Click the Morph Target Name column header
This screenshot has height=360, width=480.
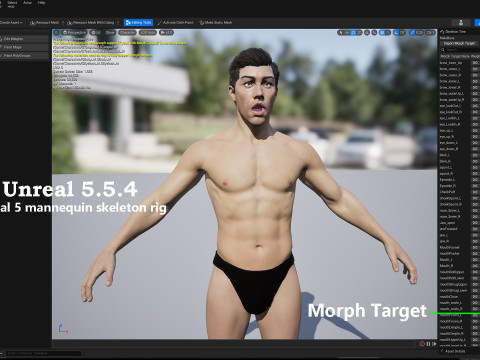455,56
